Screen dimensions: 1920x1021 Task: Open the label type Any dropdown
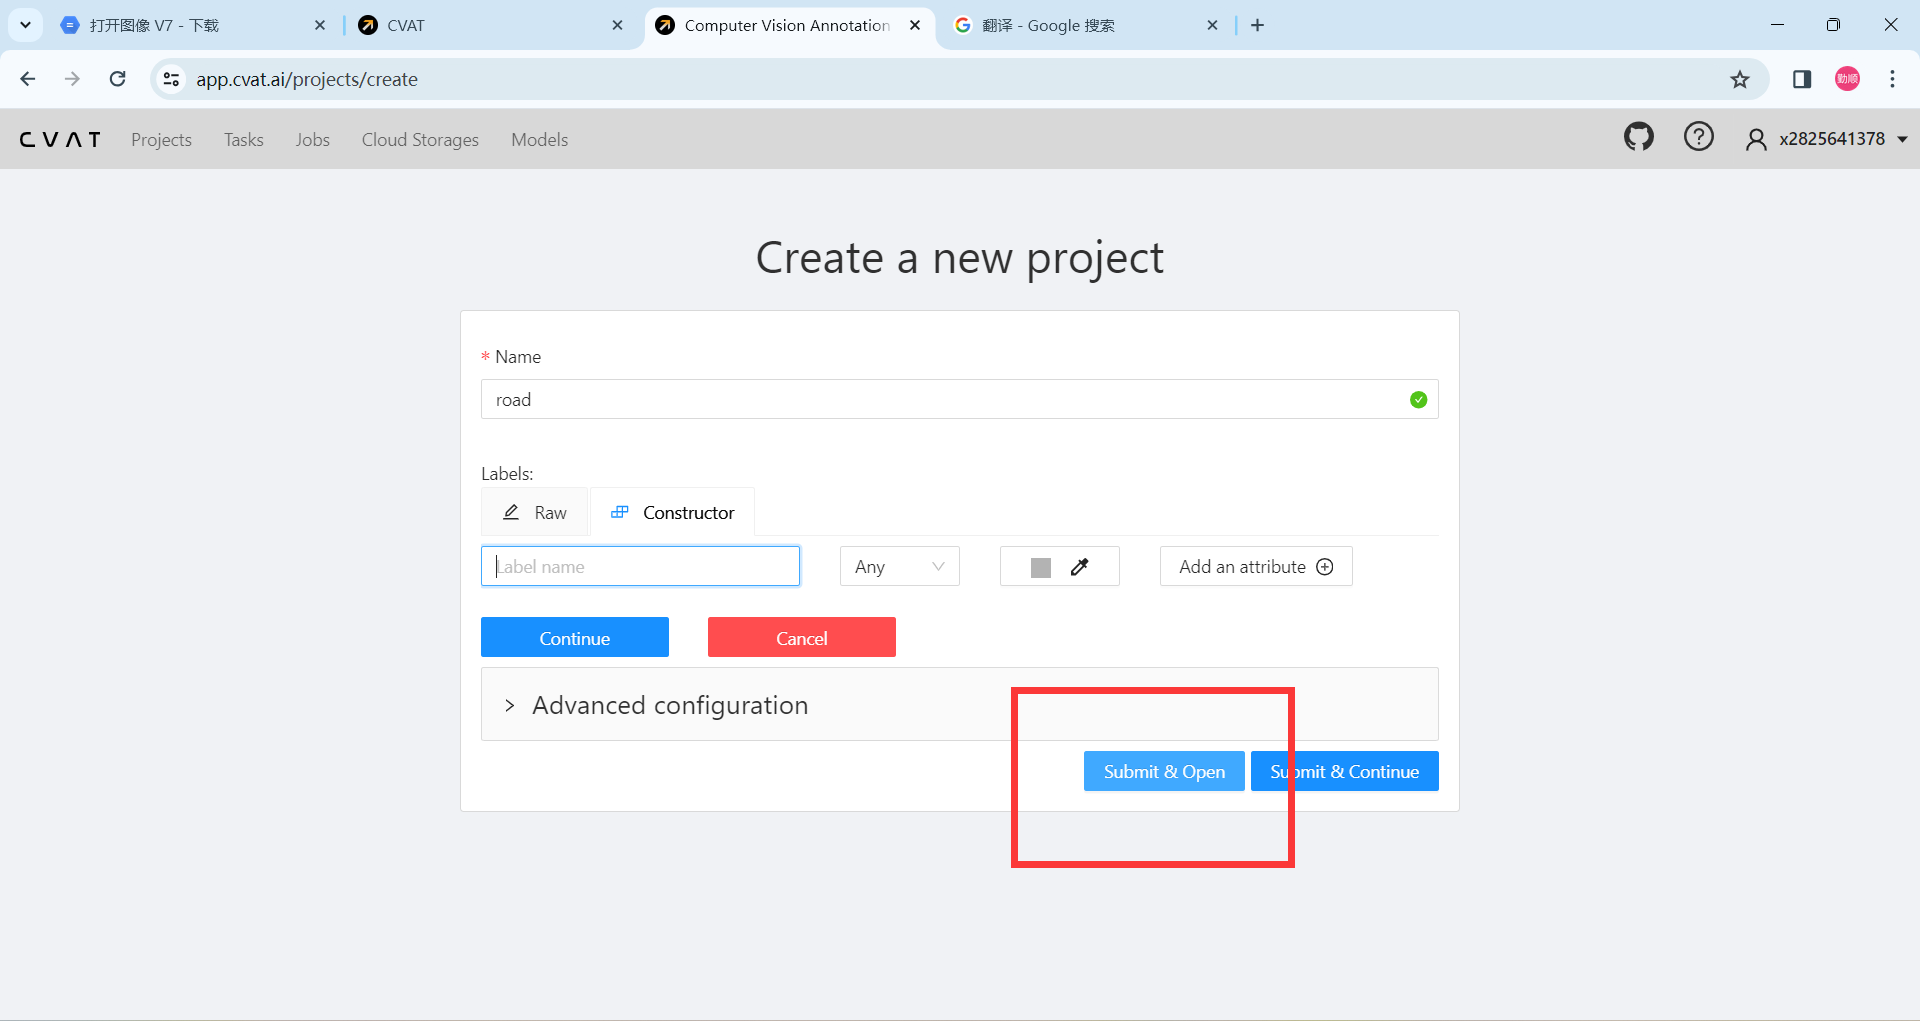tap(900, 567)
